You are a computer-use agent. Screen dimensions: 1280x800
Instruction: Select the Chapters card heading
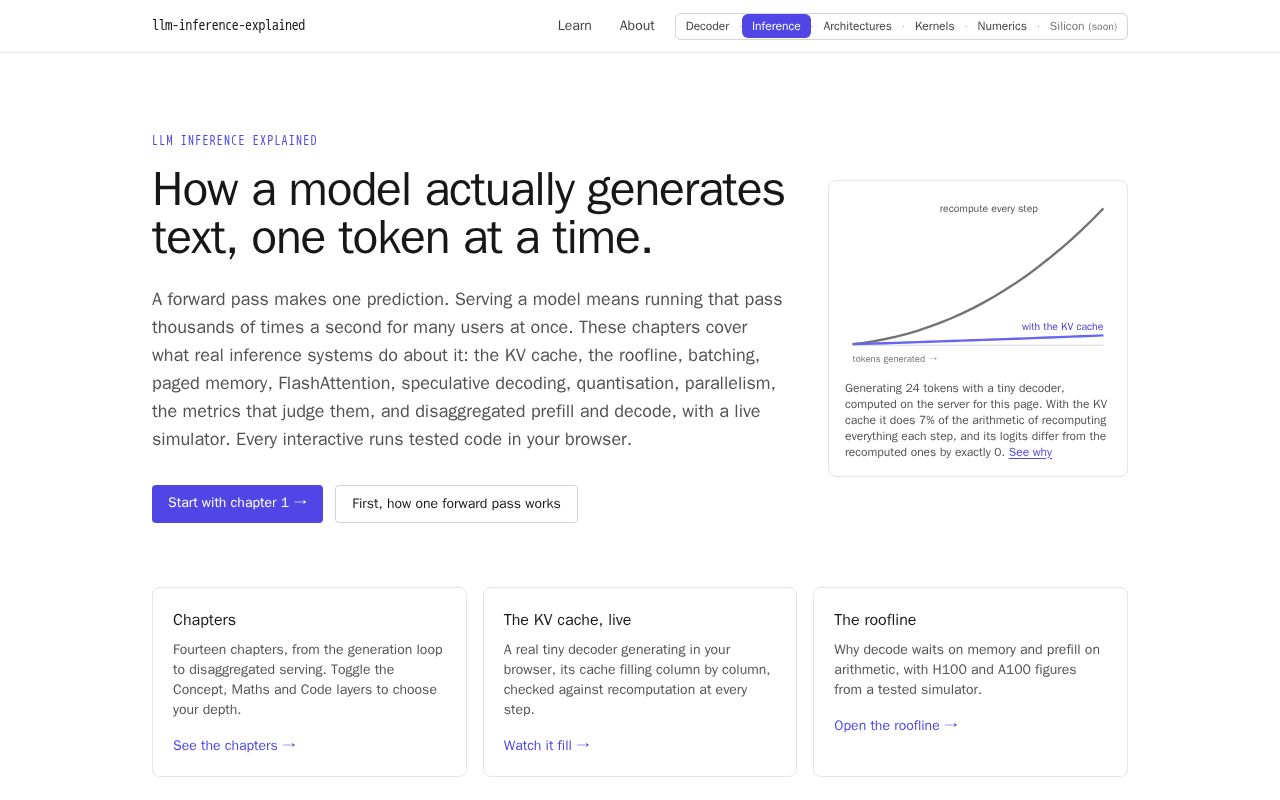click(x=204, y=620)
